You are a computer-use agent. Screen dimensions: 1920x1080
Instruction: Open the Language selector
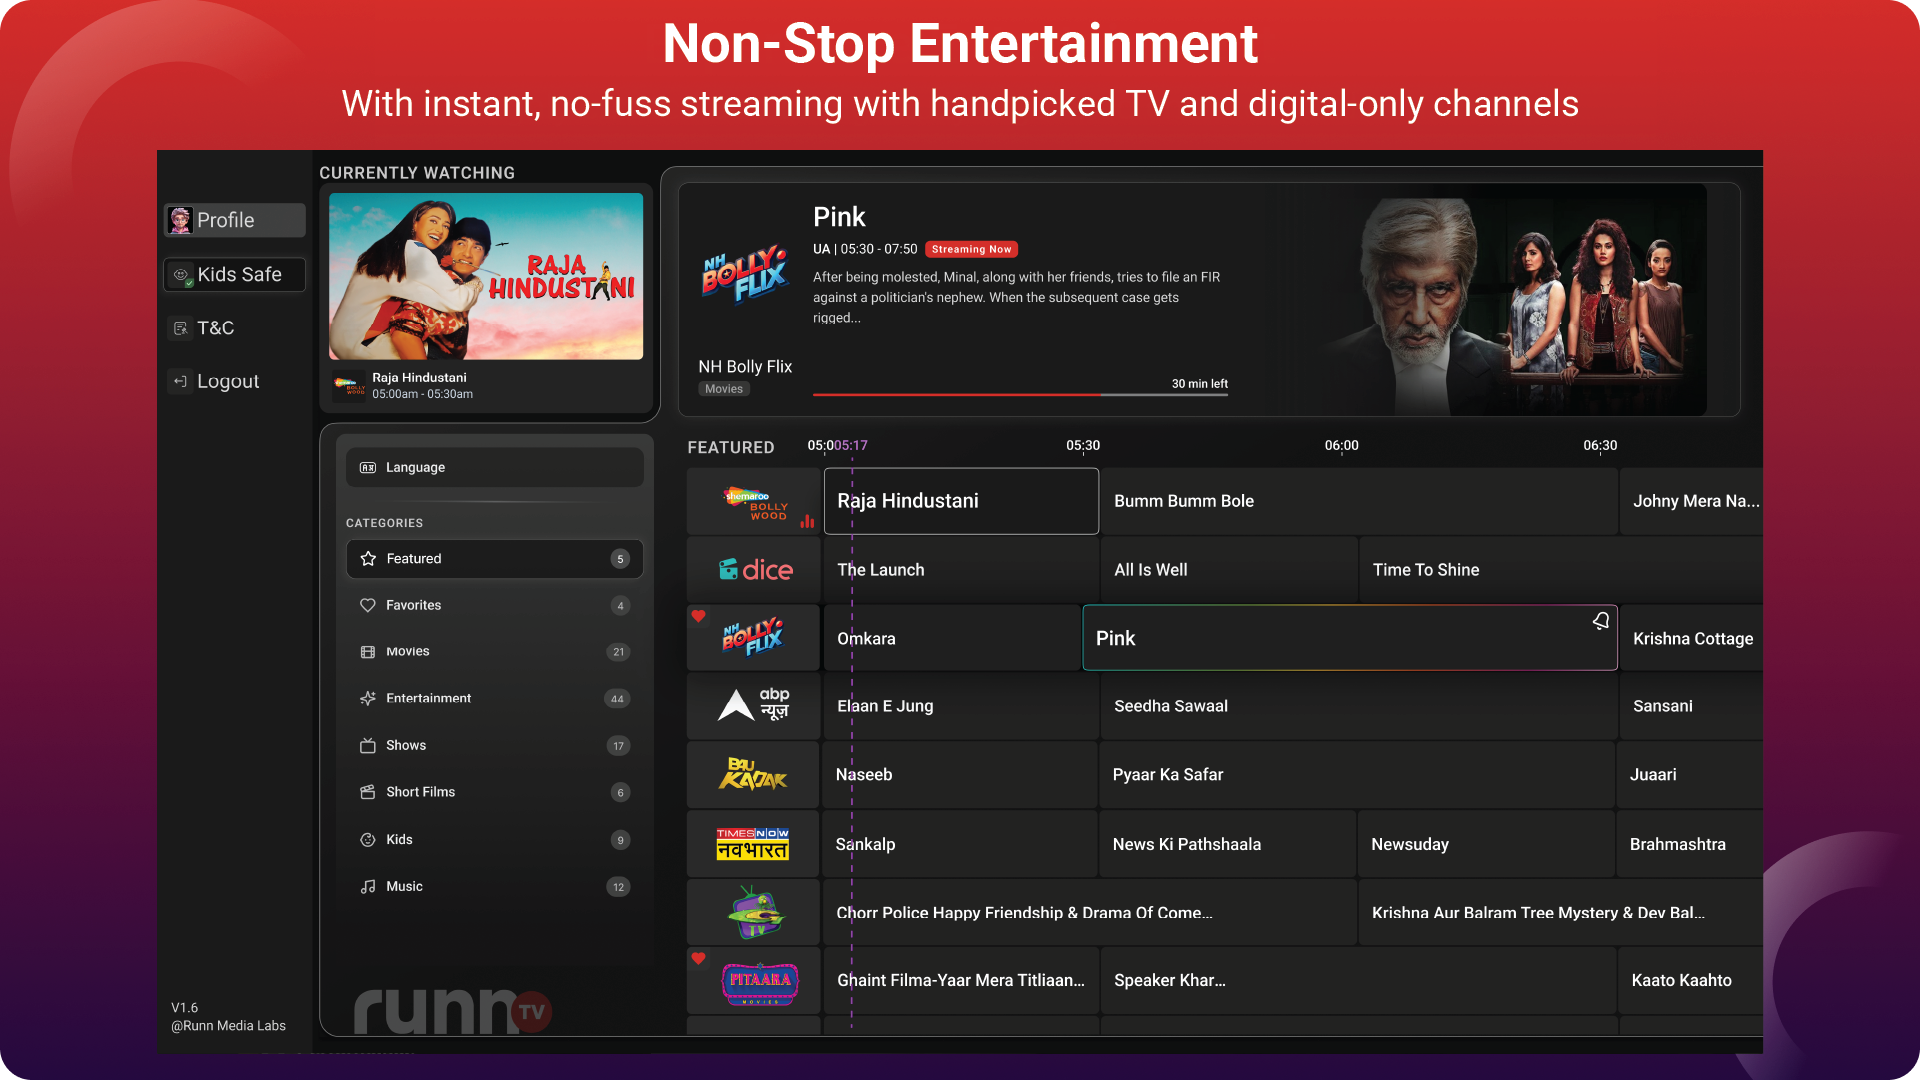pyautogui.click(x=494, y=467)
